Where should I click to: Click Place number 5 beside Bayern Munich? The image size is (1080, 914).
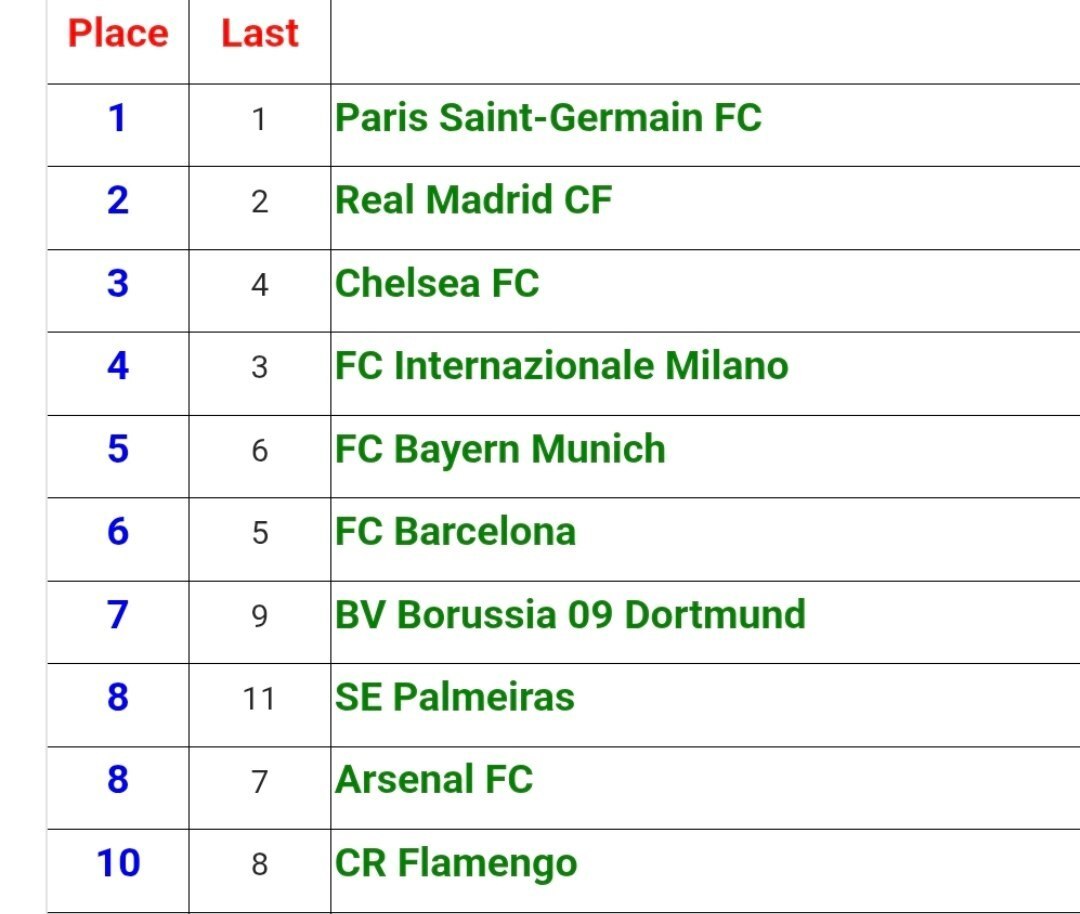[x=118, y=449]
